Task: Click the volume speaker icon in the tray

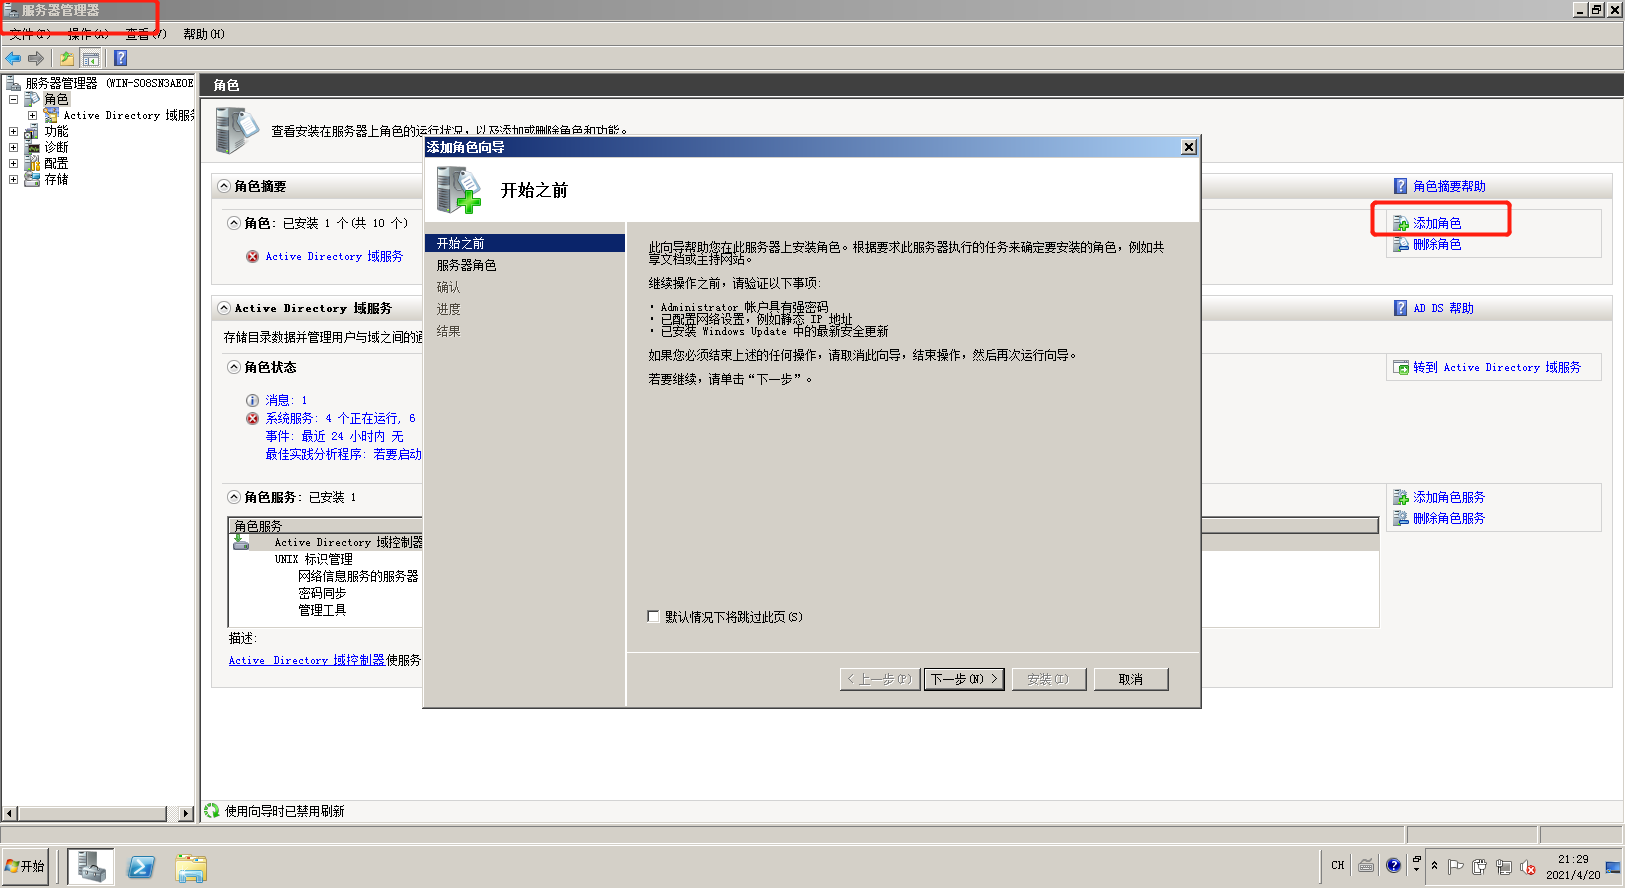Action: coord(1528,867)
